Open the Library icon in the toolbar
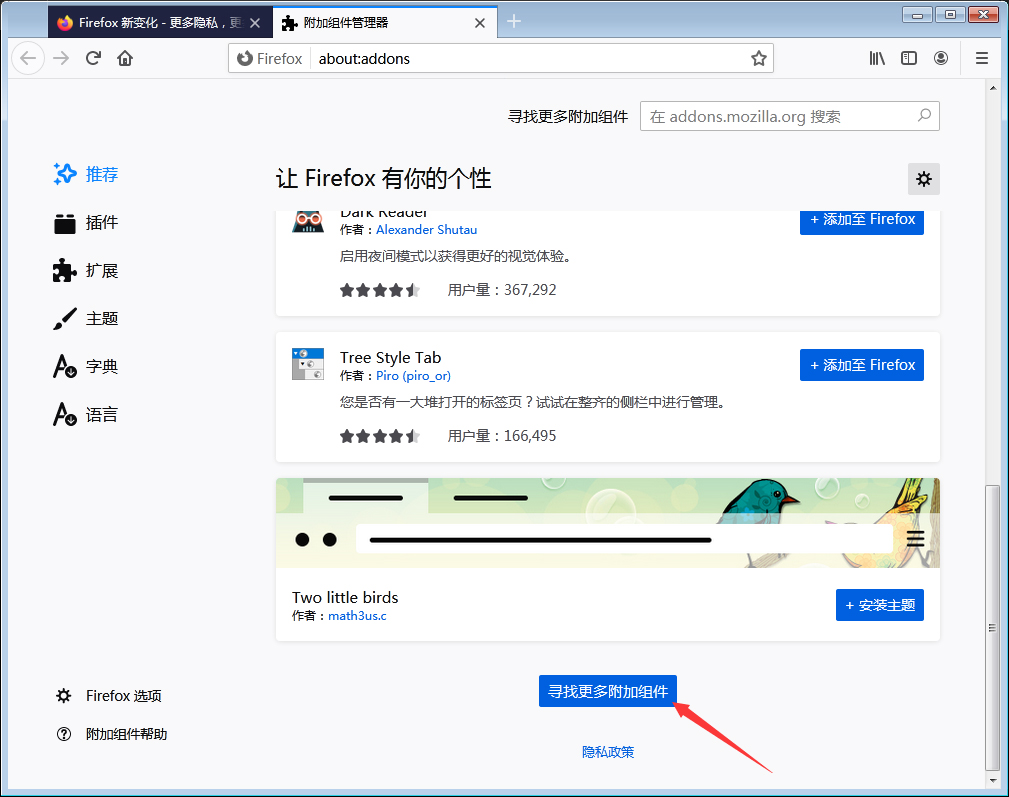This screenshot has width=1009, height=797. (877, 58)
